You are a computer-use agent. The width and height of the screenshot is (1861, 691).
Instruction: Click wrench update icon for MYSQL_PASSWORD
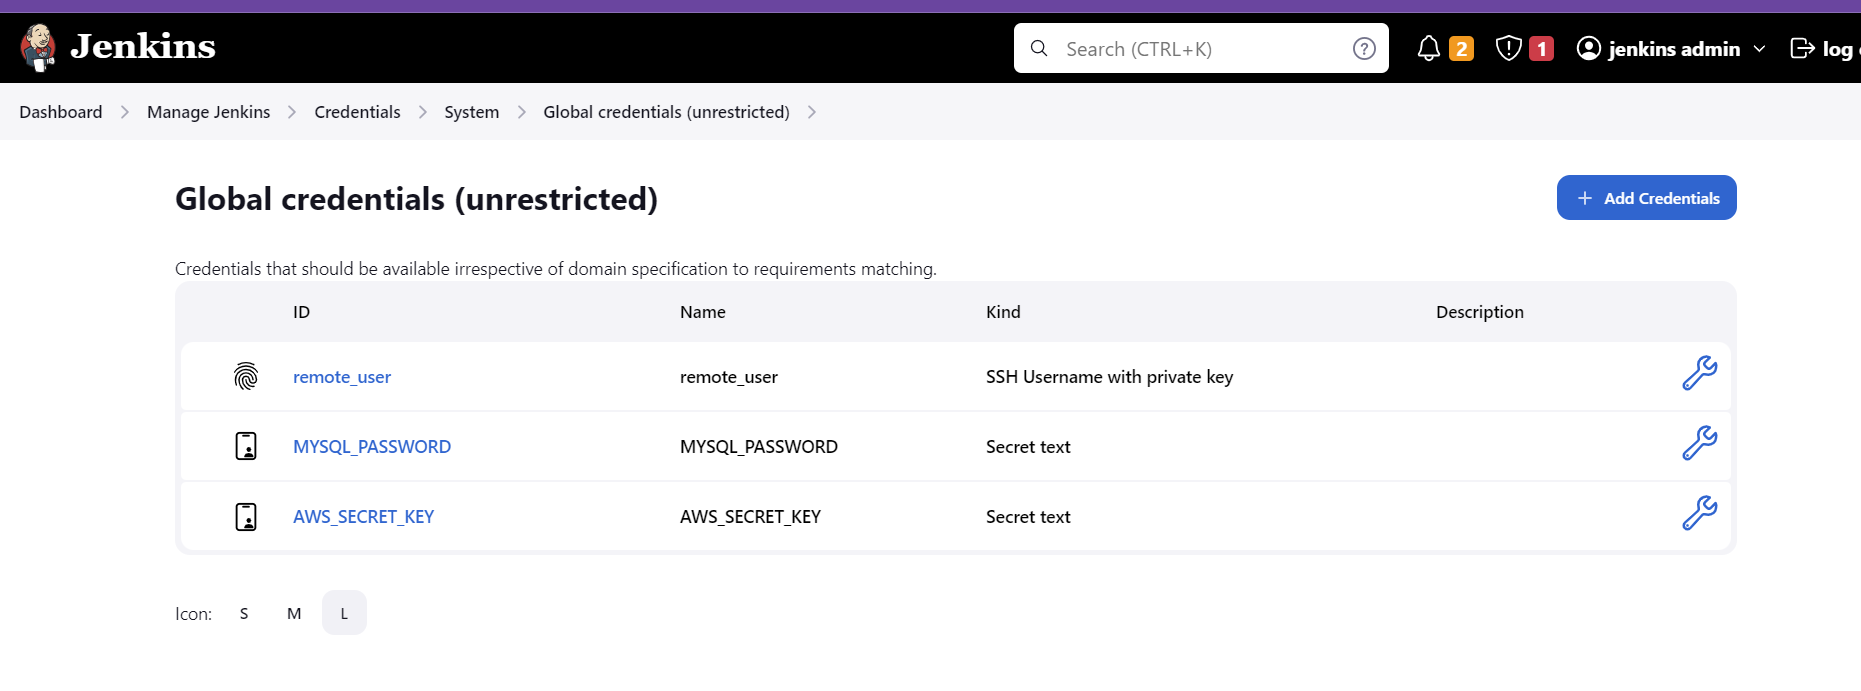click(1699, 443)
